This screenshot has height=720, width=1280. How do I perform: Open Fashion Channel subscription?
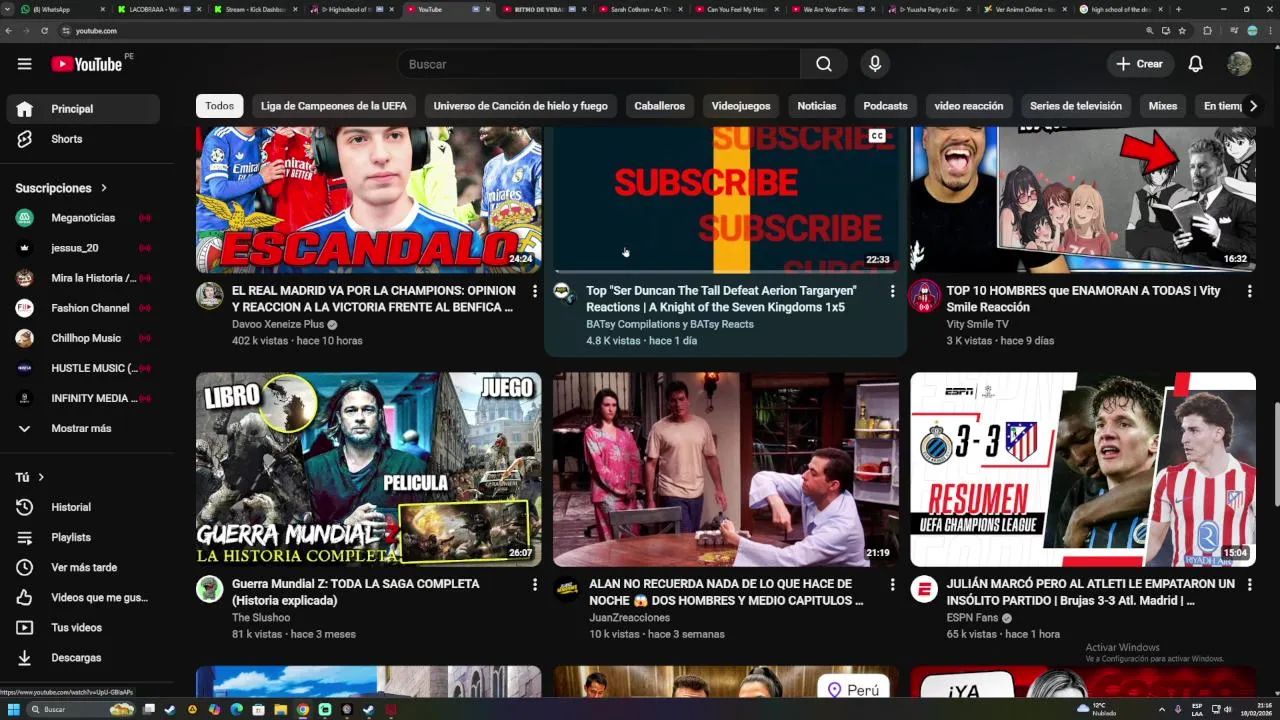(x=83, y=308)
